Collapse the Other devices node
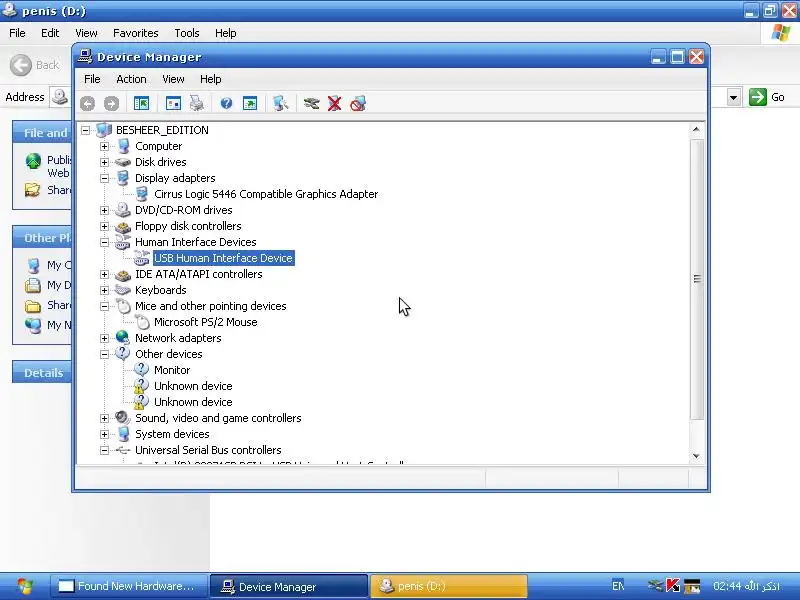Screen dimensions: 800x600 [x=104, y=355]
